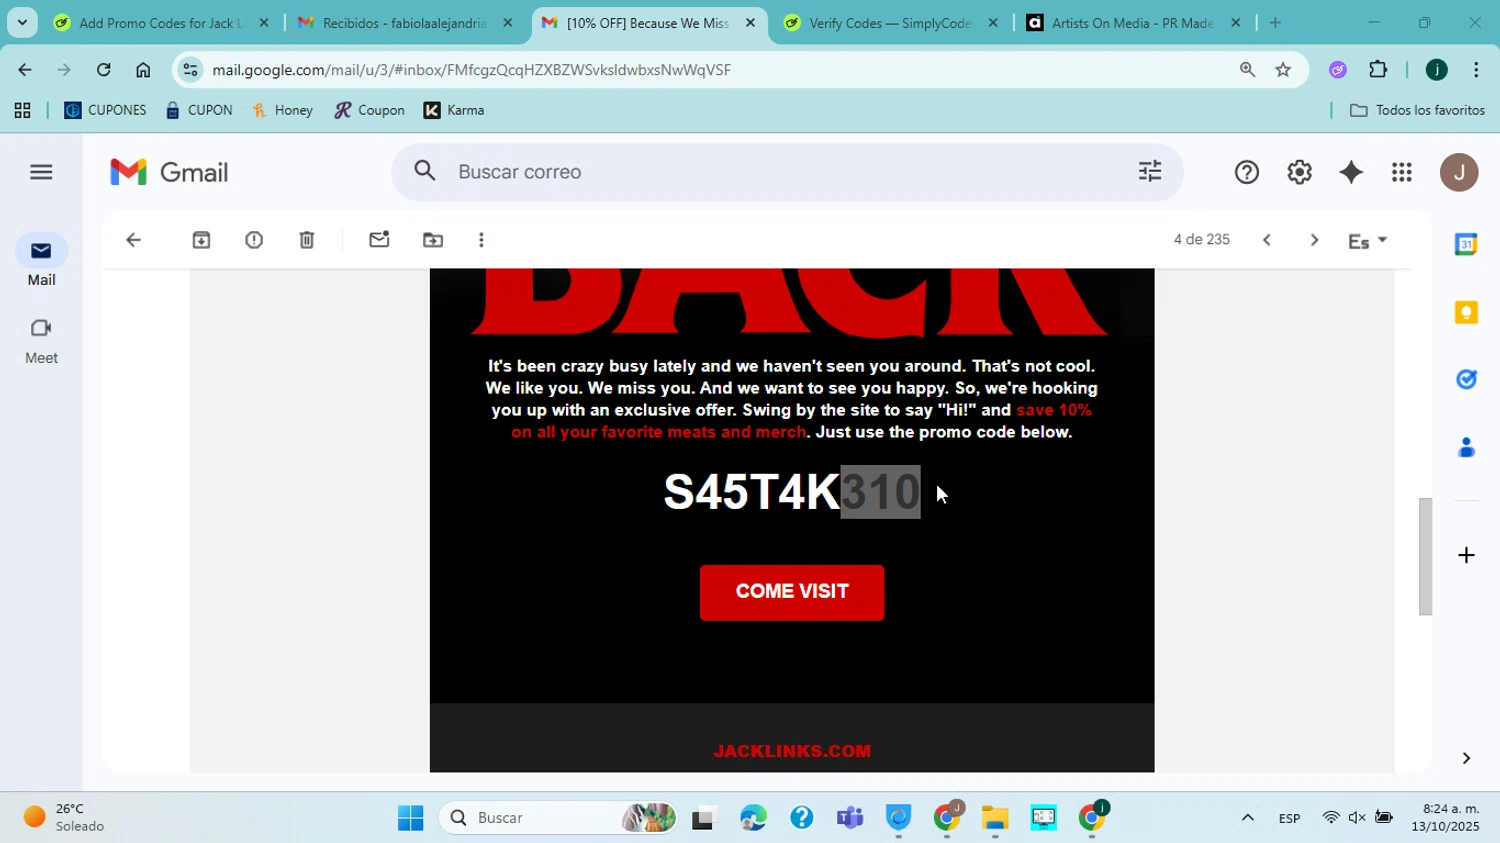Open more actions three-dot menu
The height and width of the screenshot is (843, 1500).
click(481, 240)
